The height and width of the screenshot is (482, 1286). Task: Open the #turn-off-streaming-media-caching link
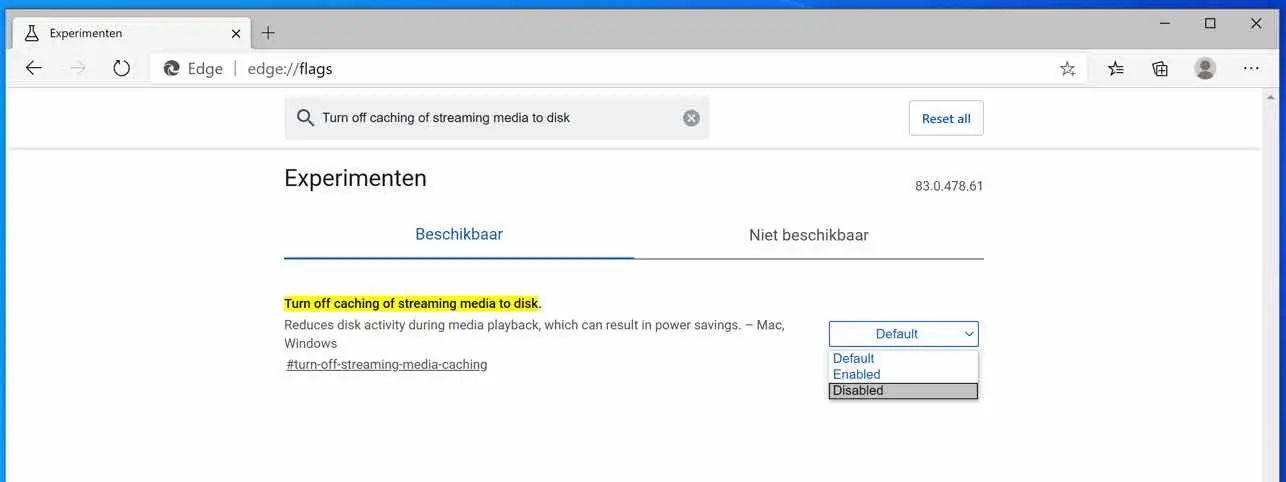click(387, 365)
